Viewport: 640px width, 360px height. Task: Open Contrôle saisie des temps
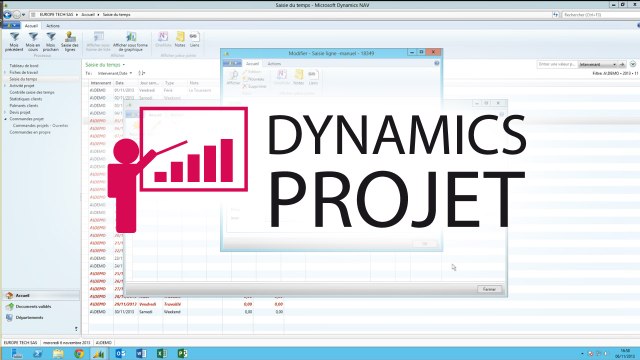32,92
